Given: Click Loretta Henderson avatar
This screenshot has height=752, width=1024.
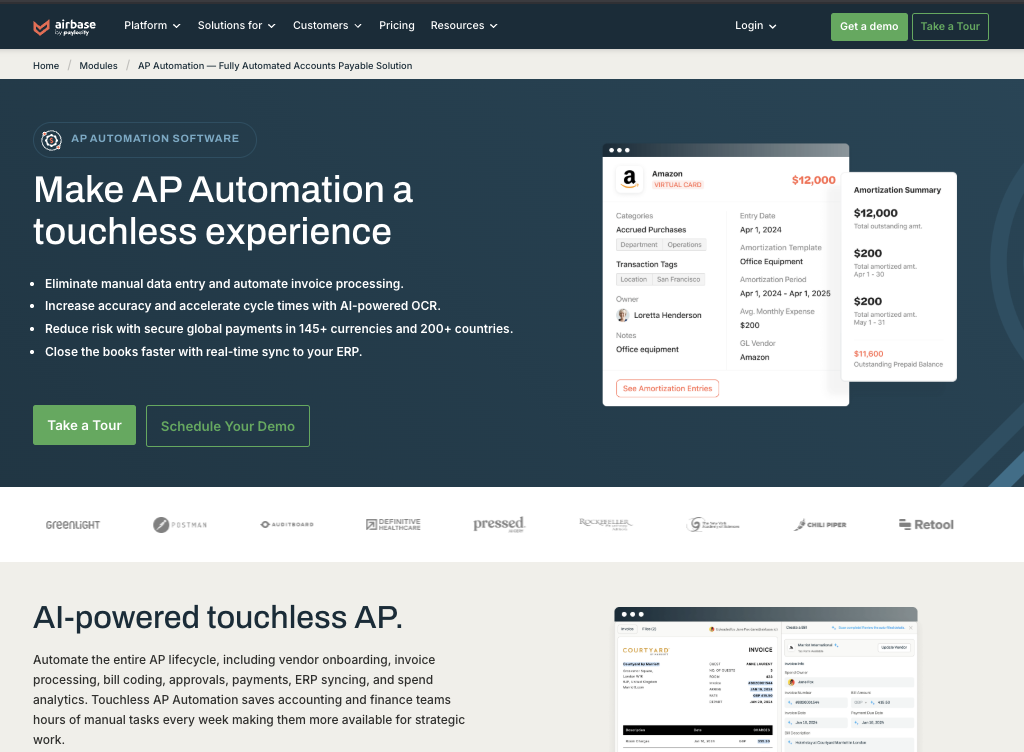Looking at the screenshot, I should point(622,315).
